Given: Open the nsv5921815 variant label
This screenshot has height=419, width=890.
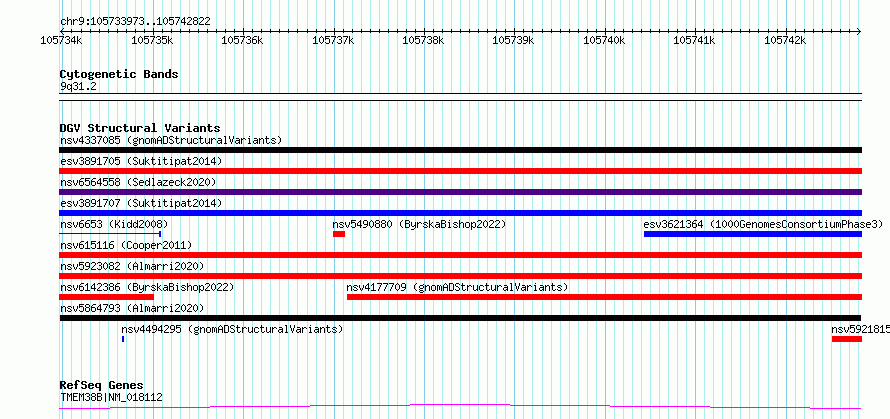Looking at the screenshot, I should tap(860, 329).
